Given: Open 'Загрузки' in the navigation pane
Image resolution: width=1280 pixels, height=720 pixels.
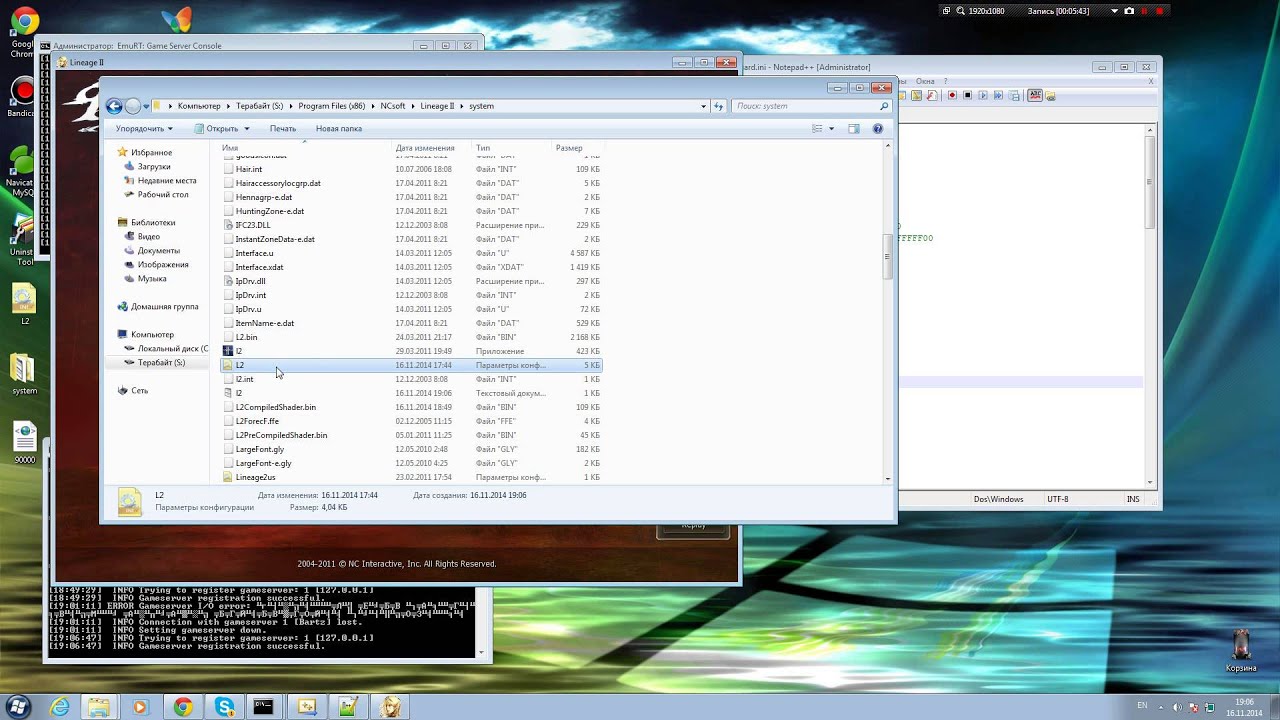Looking at the screenshot, I should pyautogui.click(x=154, y=167).
